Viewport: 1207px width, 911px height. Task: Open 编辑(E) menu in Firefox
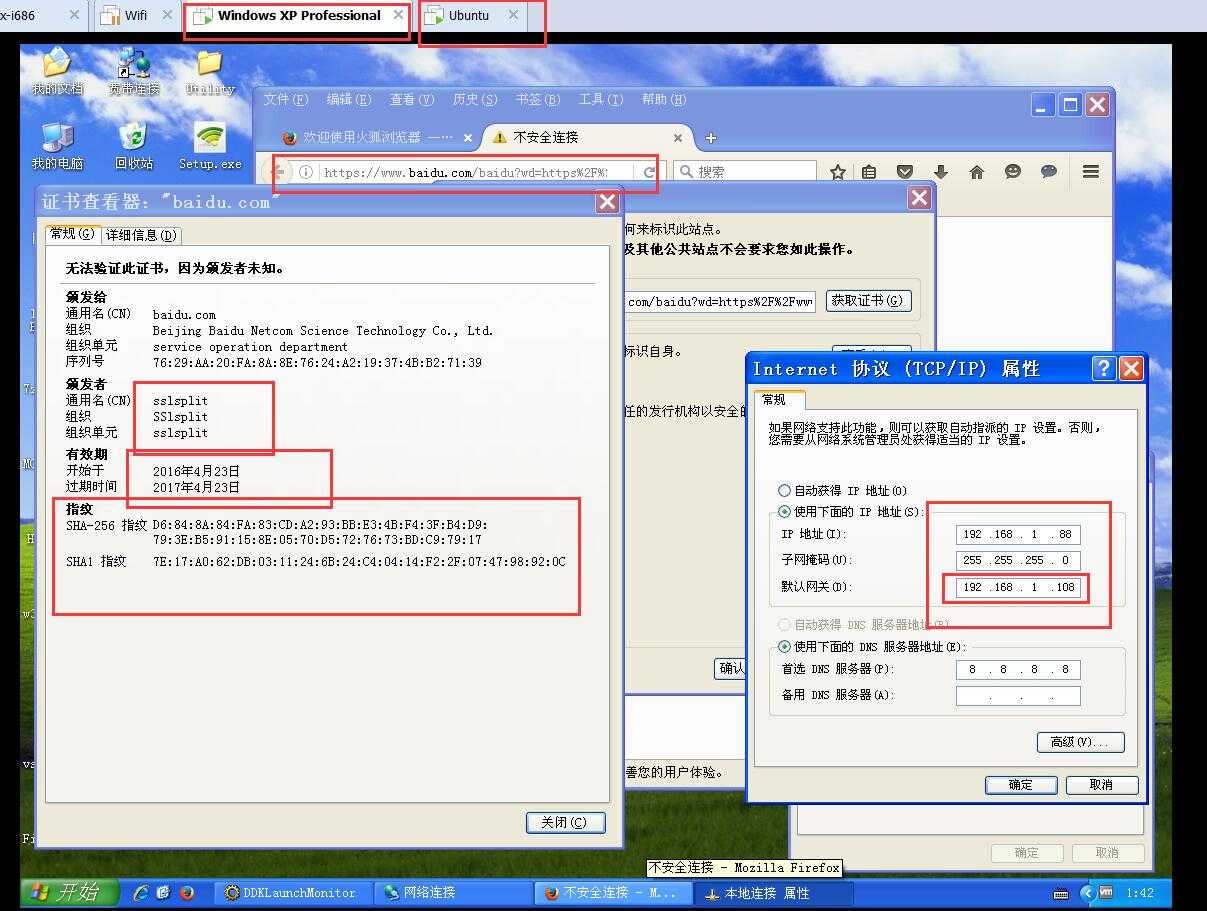(x=349, y=100)
